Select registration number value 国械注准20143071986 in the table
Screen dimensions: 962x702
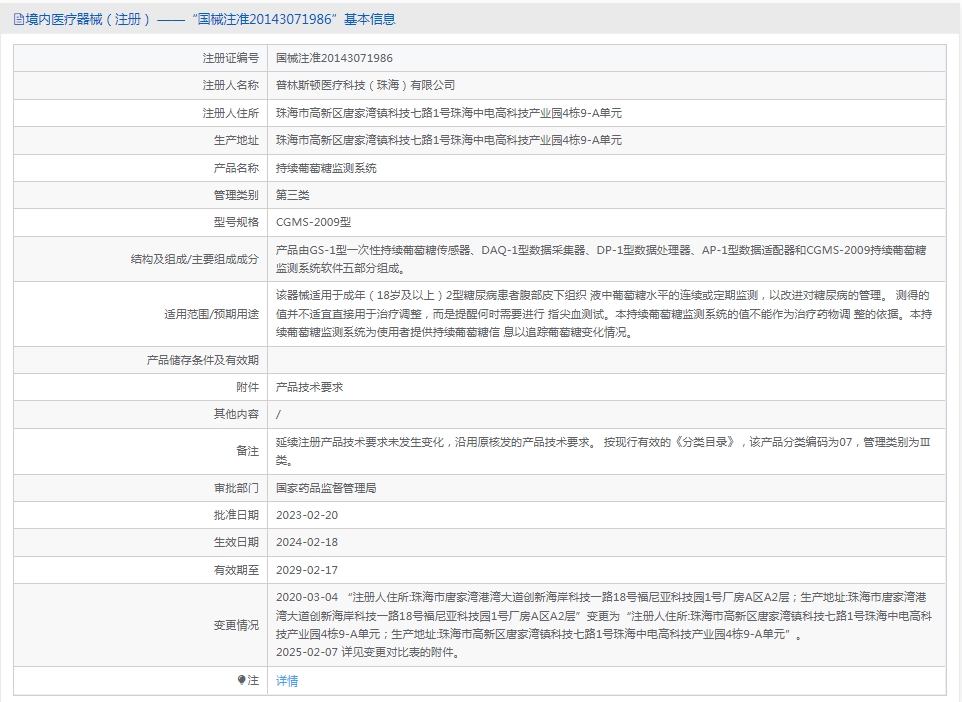334,58
